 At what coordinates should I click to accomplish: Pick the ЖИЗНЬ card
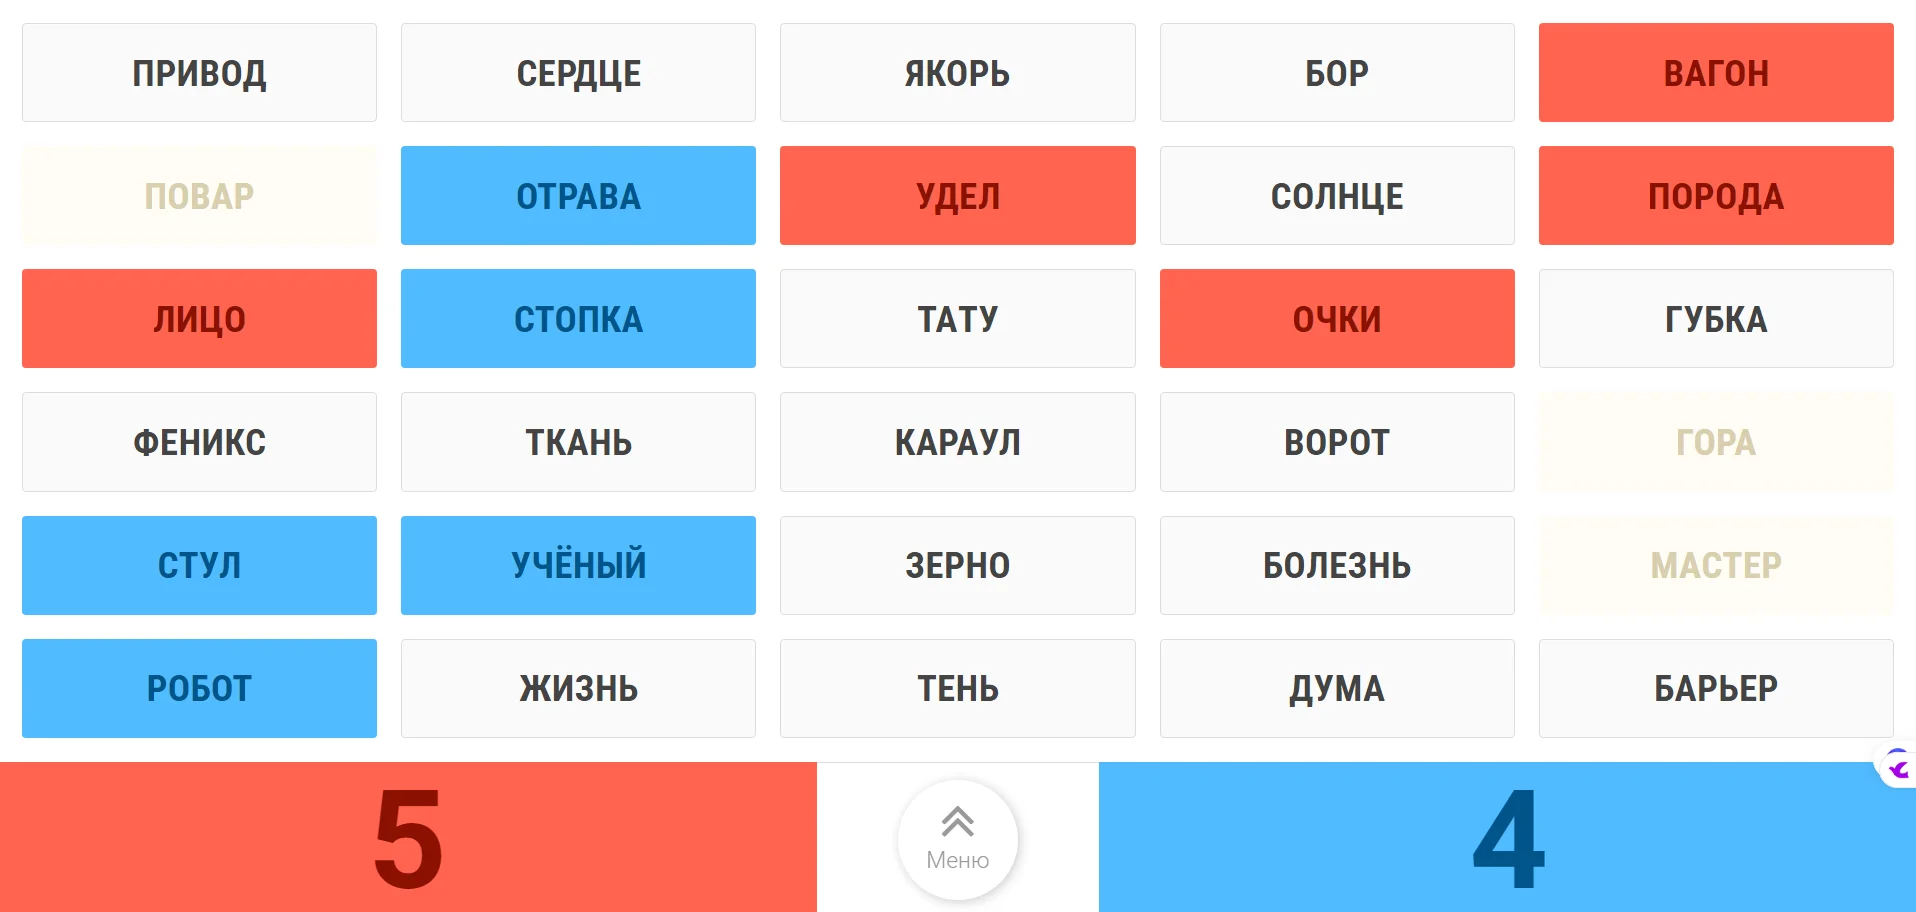(578, 688)
